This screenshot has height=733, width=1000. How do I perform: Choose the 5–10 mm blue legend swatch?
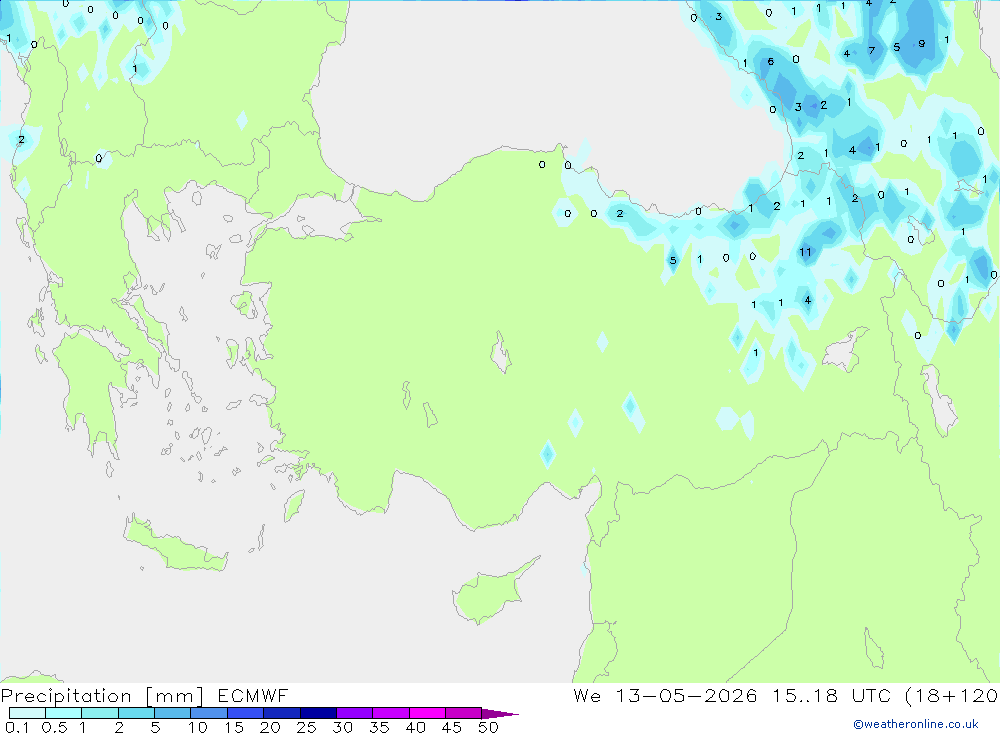click(172, 713)
